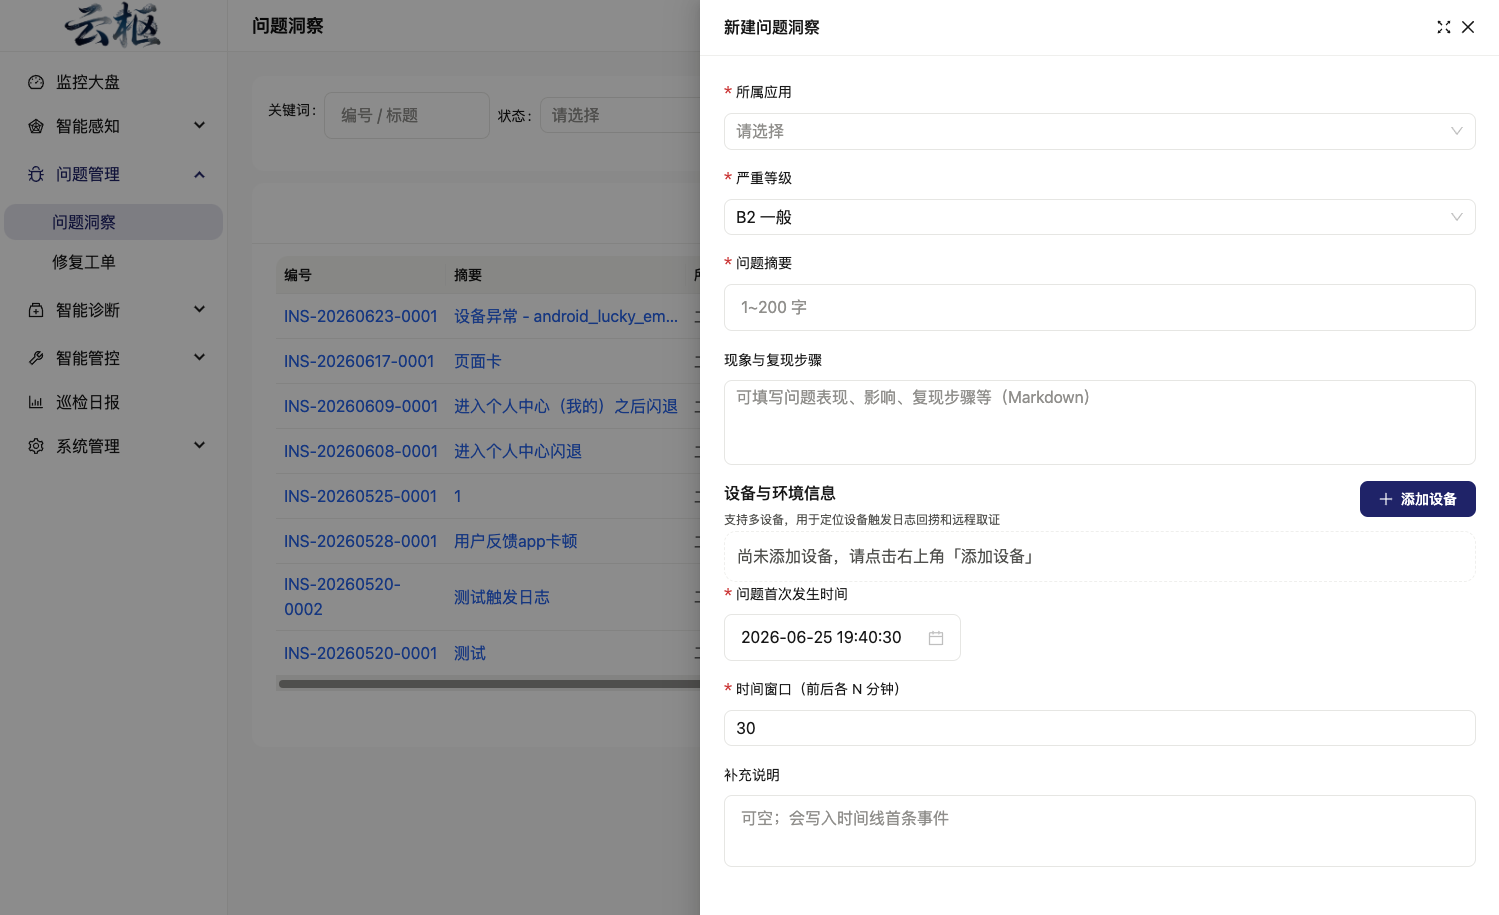
Task: Click the 智能诊断 sidebar icon
Action: click(x=36, y=310)
